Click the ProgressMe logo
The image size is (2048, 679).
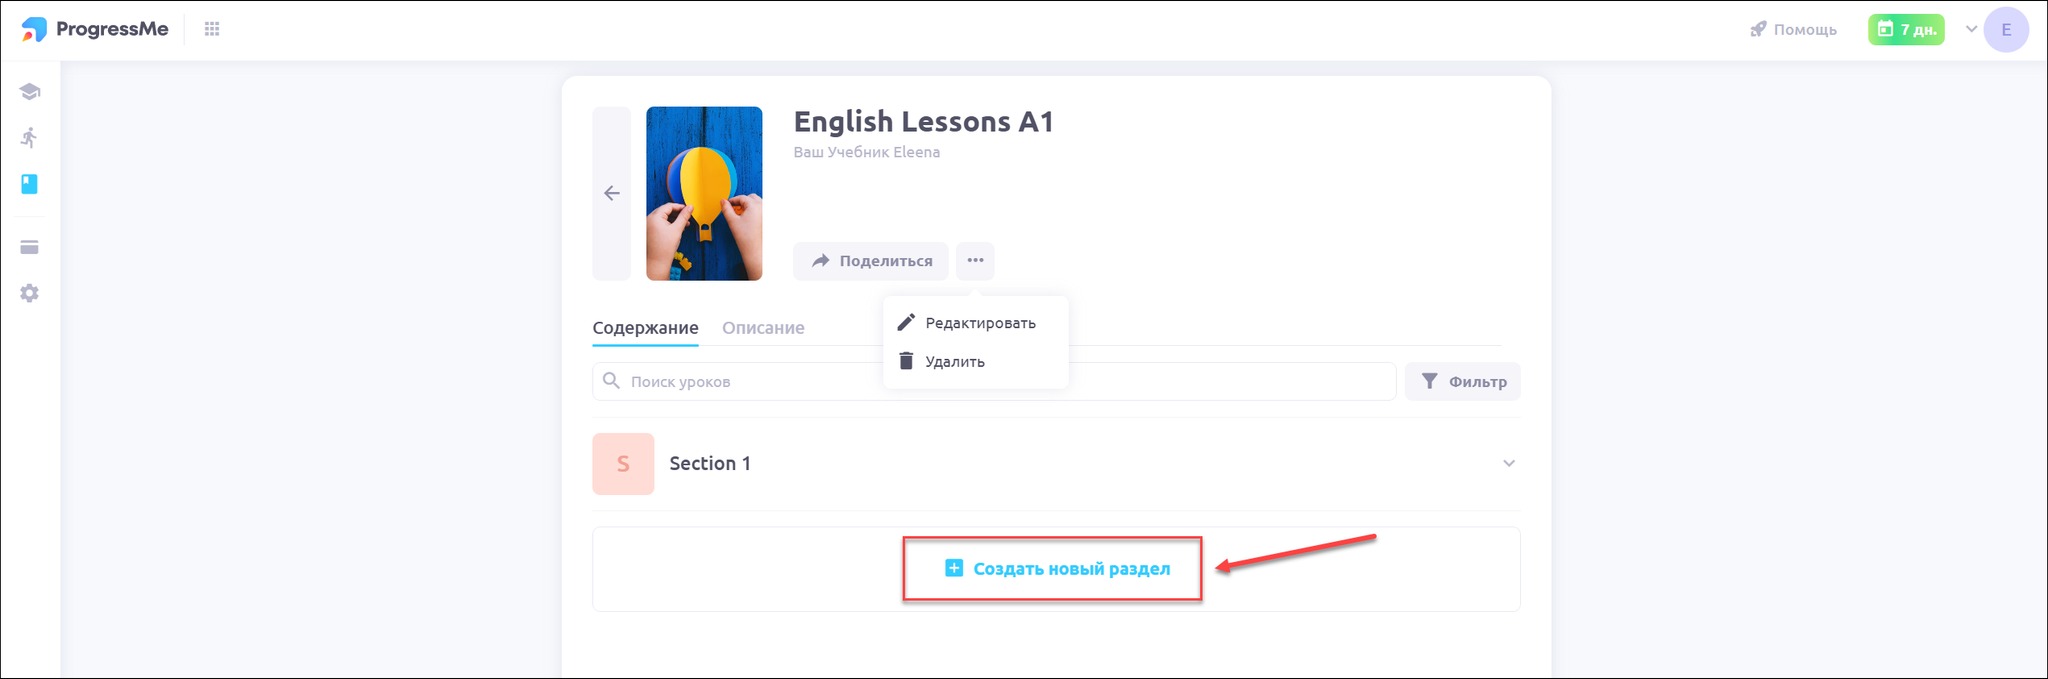point(95,30)
